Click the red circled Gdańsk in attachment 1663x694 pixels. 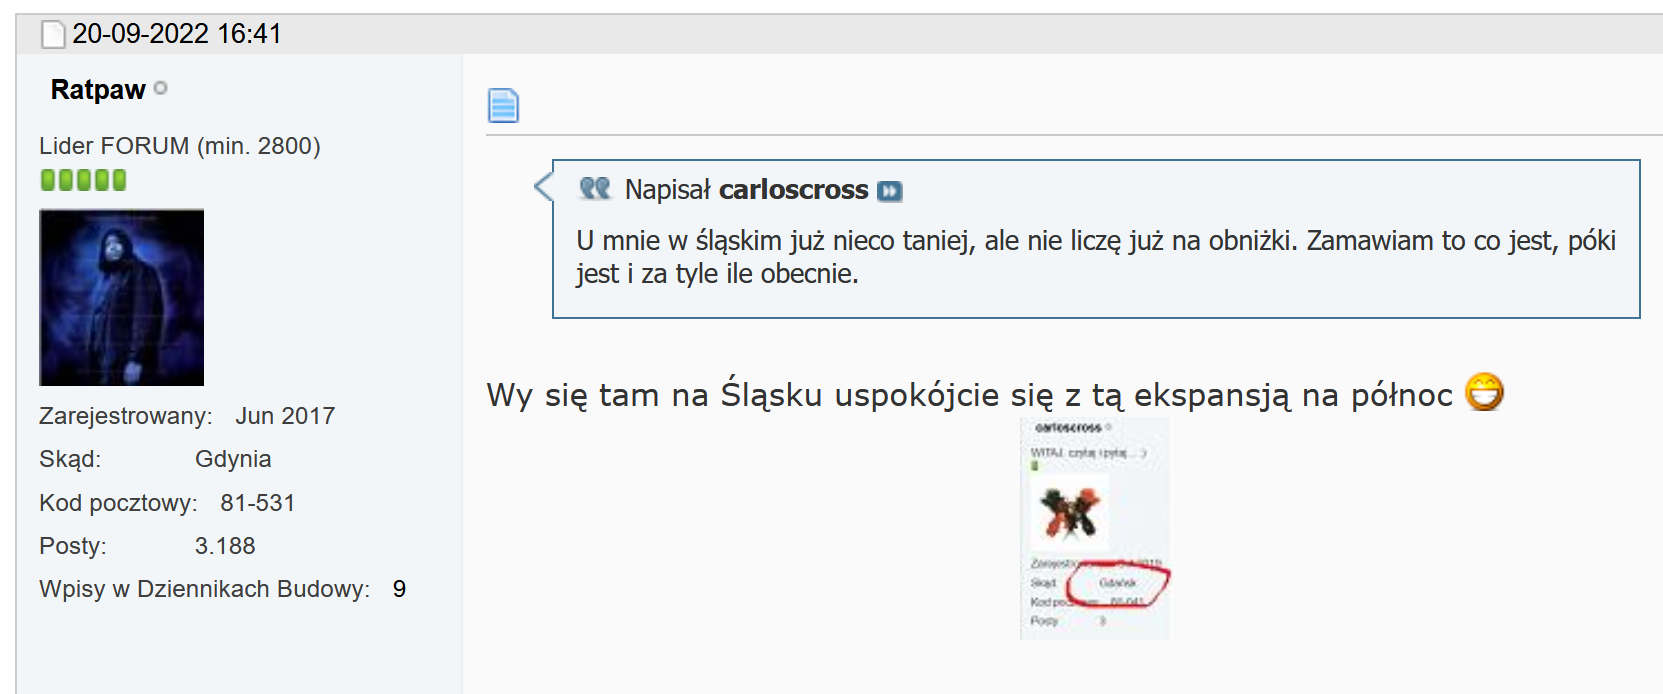point(1118,584)
